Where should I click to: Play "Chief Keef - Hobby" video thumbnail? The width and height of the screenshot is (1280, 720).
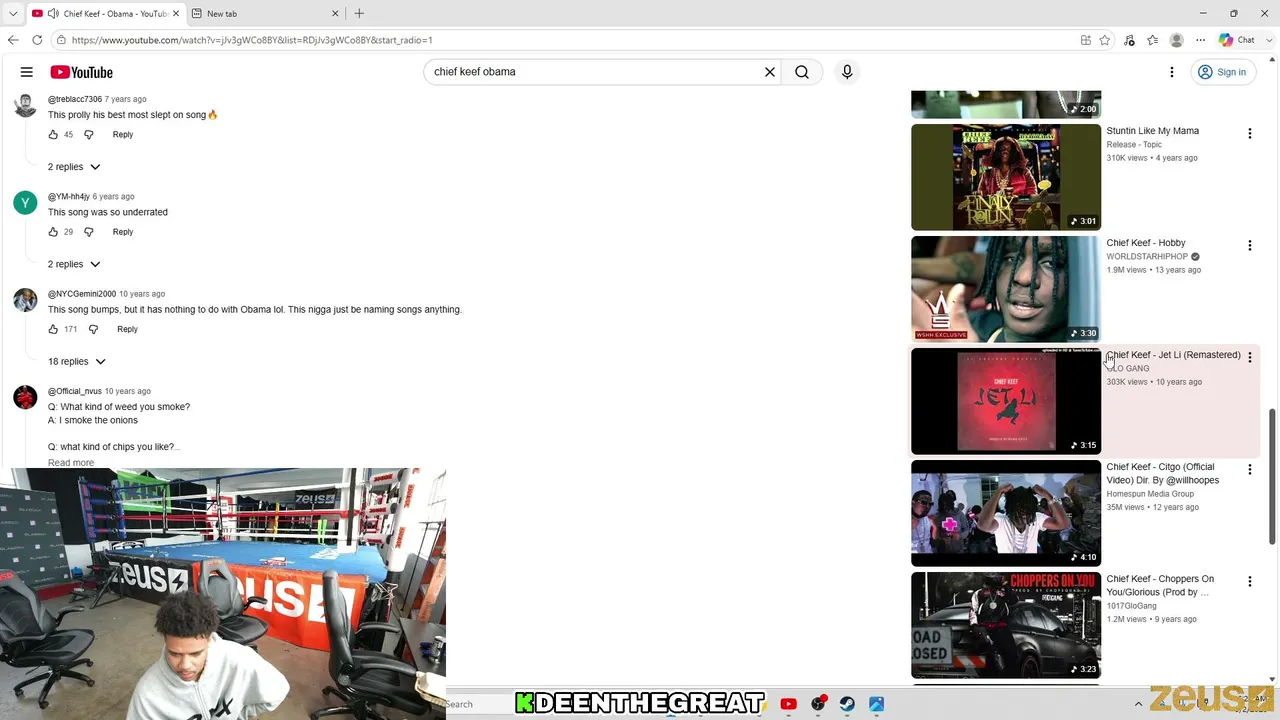point(1006,289)
